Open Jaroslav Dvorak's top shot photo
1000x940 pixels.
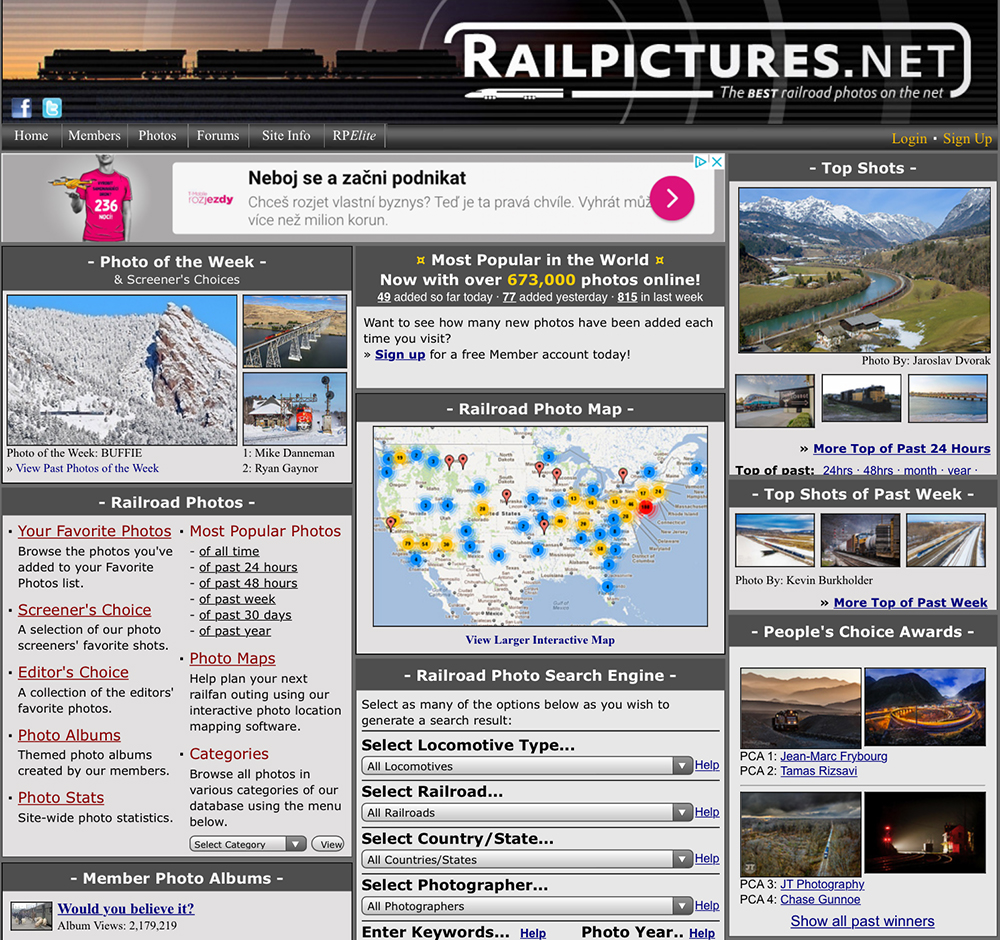(x=864, y=270)
